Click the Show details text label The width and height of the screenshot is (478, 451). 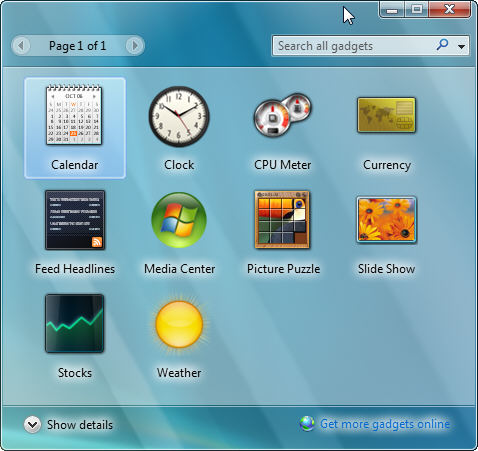click(x=80, y=425)
